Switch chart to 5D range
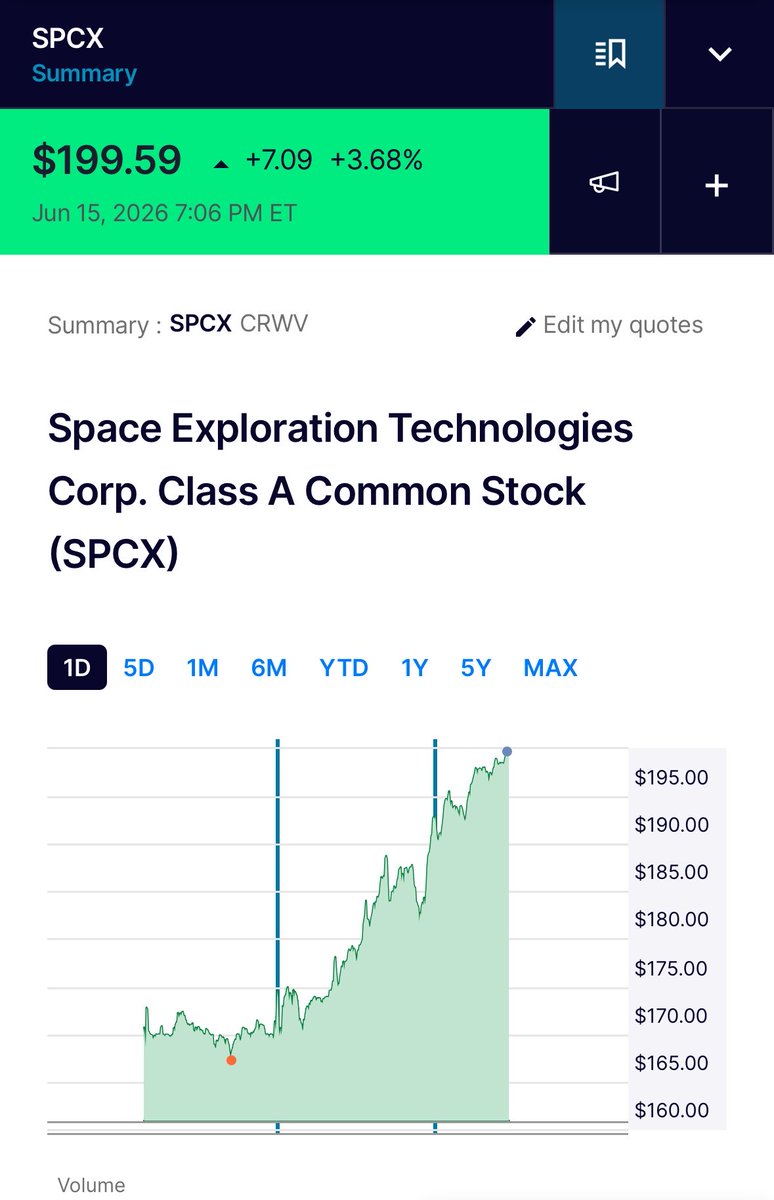This screenshot has height=1200, width=774. coord(139,668)
